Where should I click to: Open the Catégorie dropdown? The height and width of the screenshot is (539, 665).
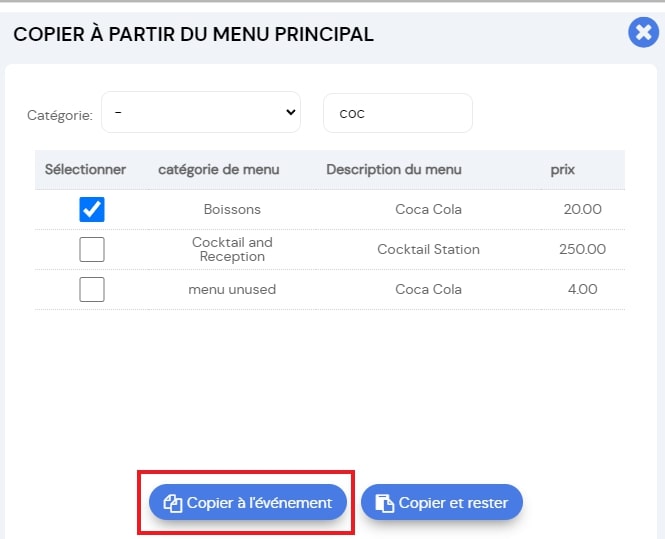tap(201, 112)
